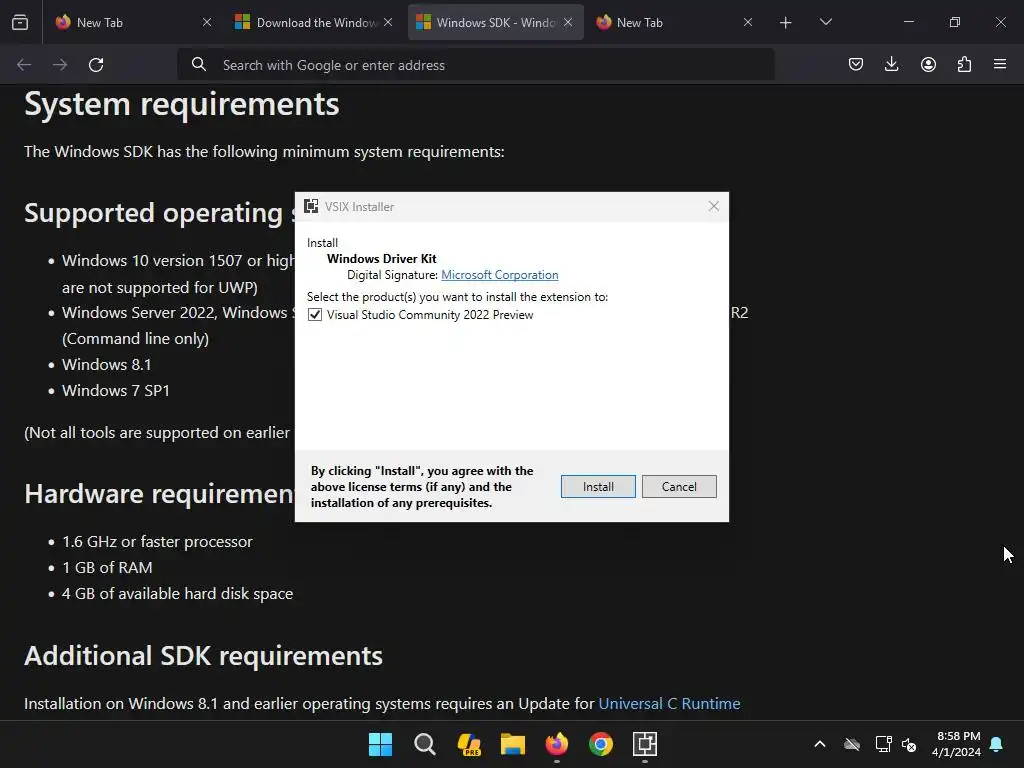
Task: Open the Firefox application menu
Action: click(1000, 64)
